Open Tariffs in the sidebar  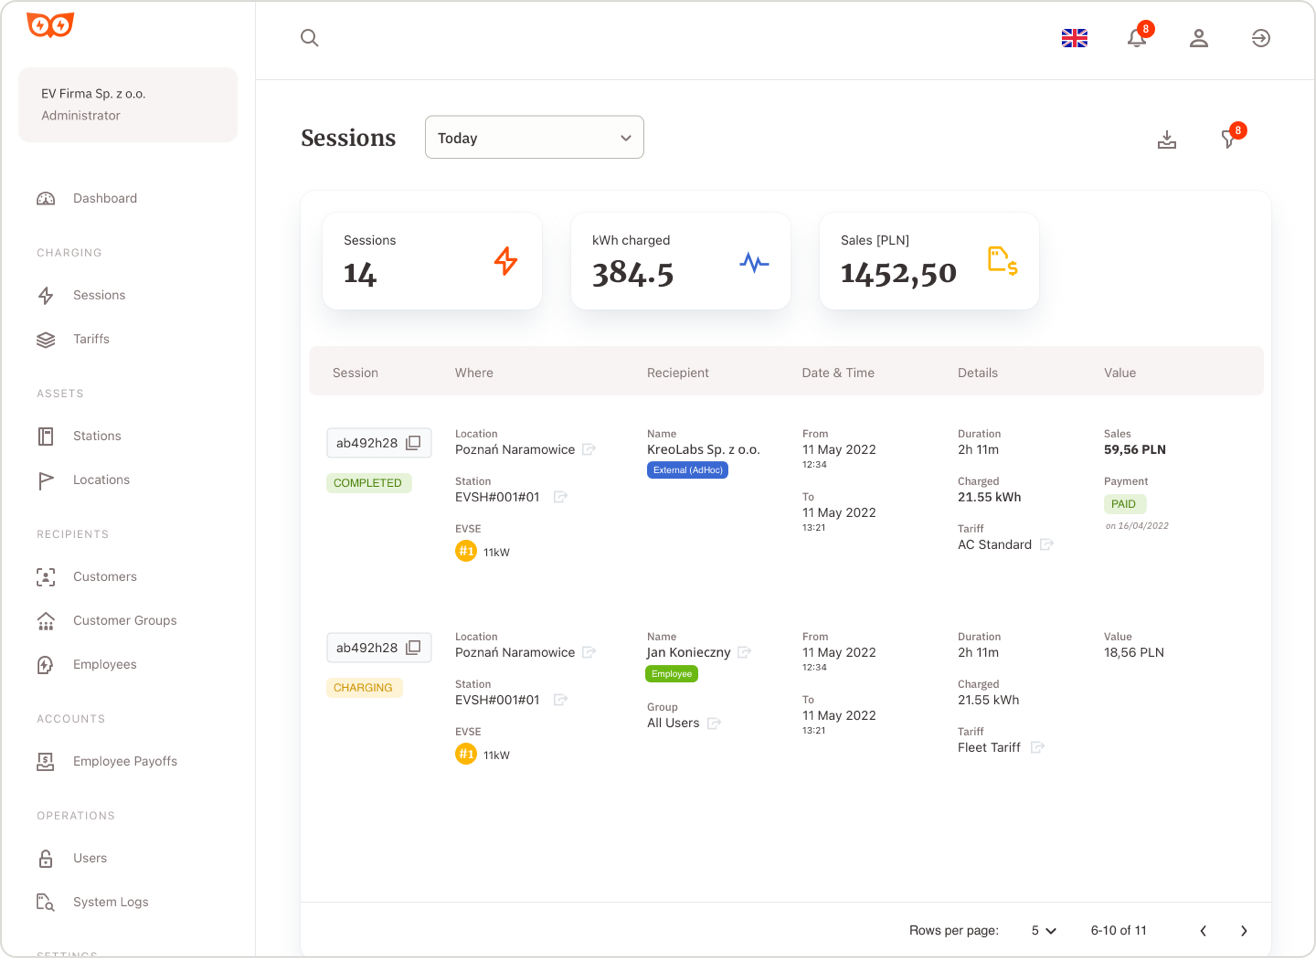(91, 339)
